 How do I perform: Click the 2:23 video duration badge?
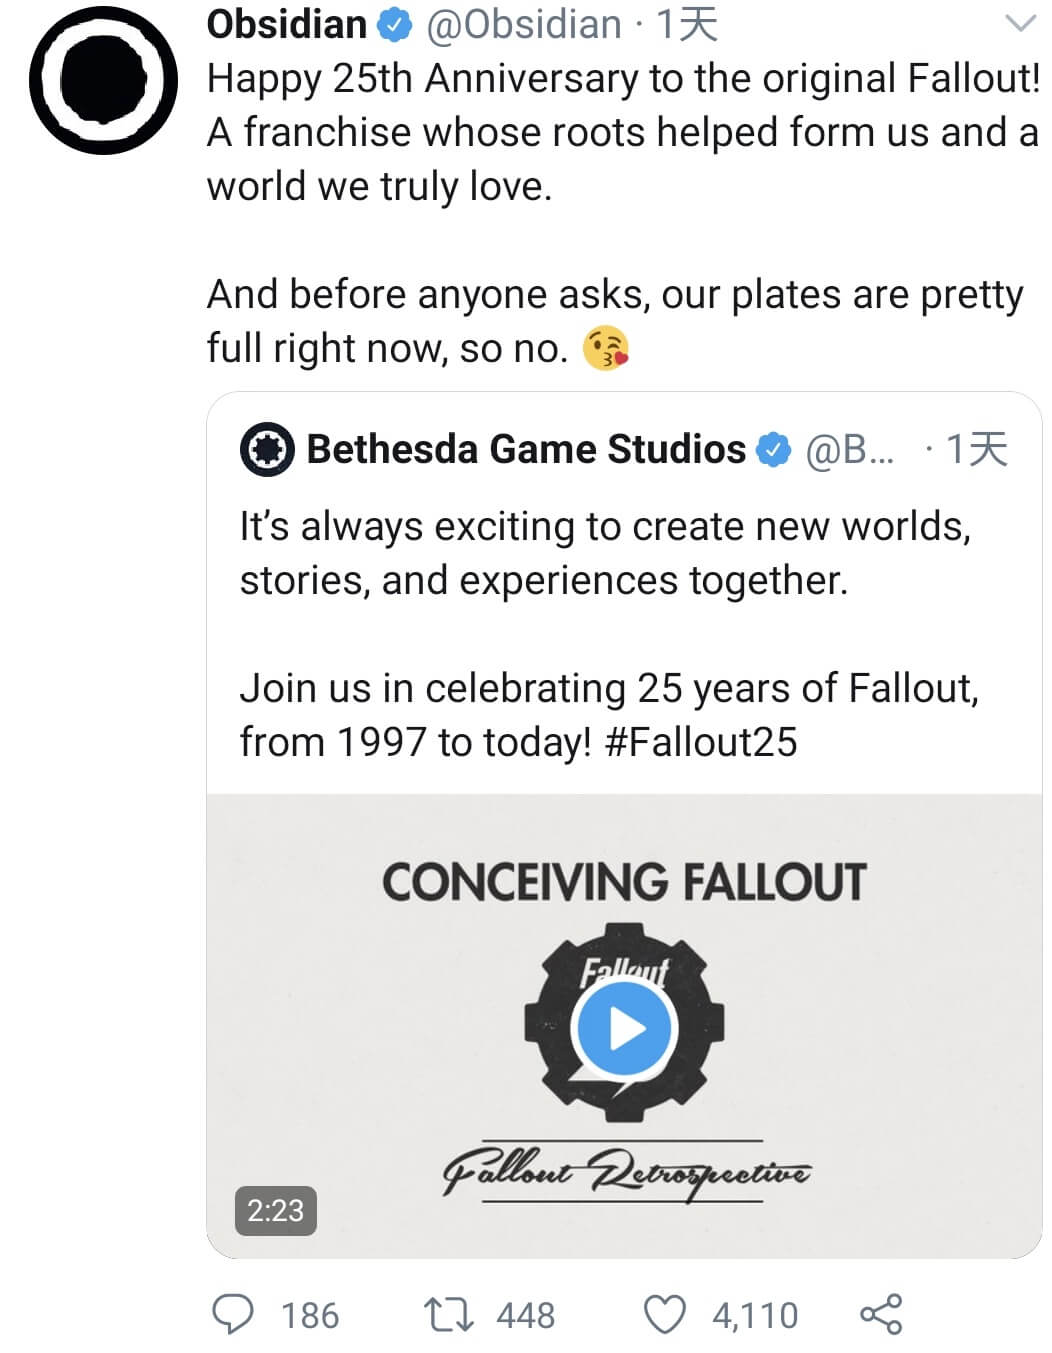click(x=275, y=1210)
